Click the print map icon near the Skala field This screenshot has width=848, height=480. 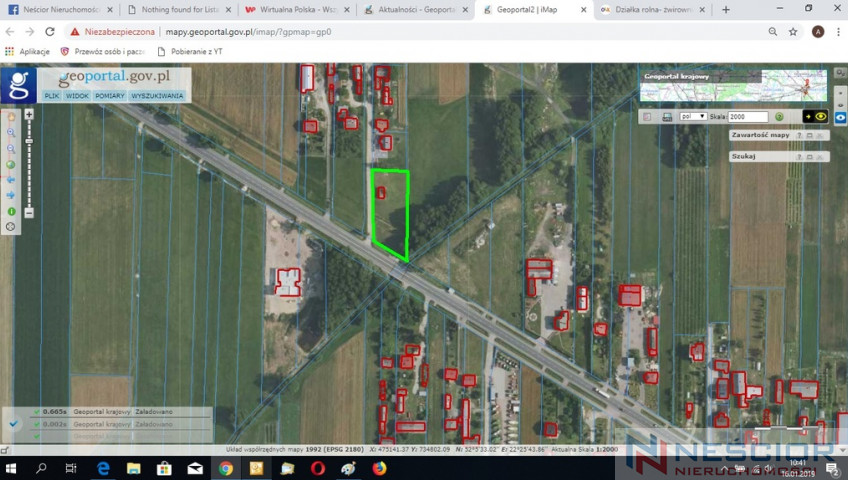(x=667, y=117)
